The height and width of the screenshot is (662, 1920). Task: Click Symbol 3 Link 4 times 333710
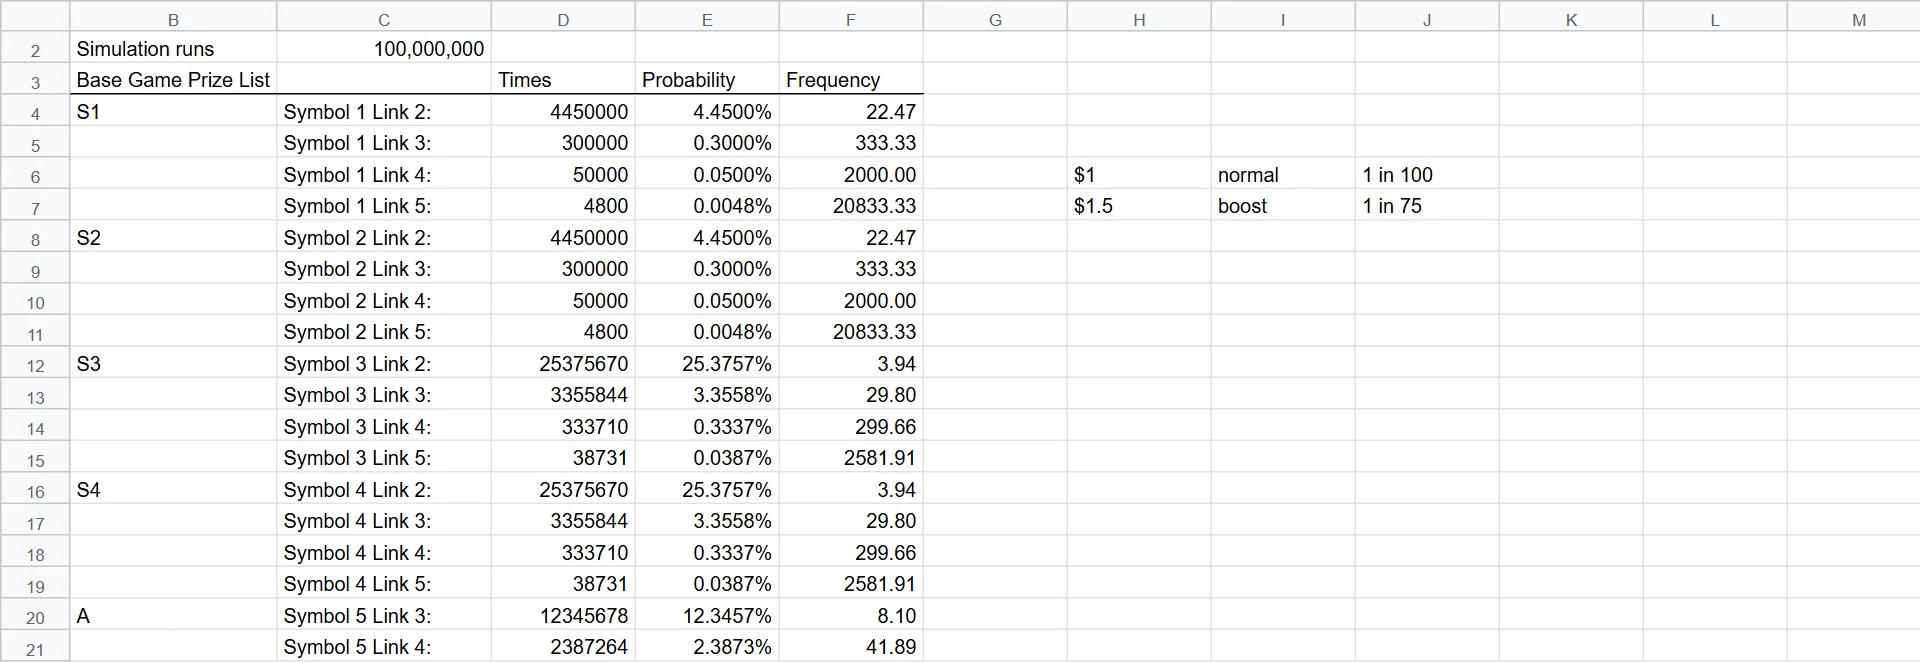click(x=563, y=427)
